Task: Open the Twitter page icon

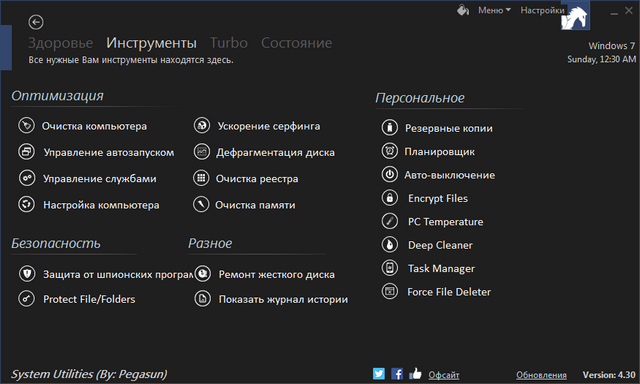Action: click(x=379, y=373)
